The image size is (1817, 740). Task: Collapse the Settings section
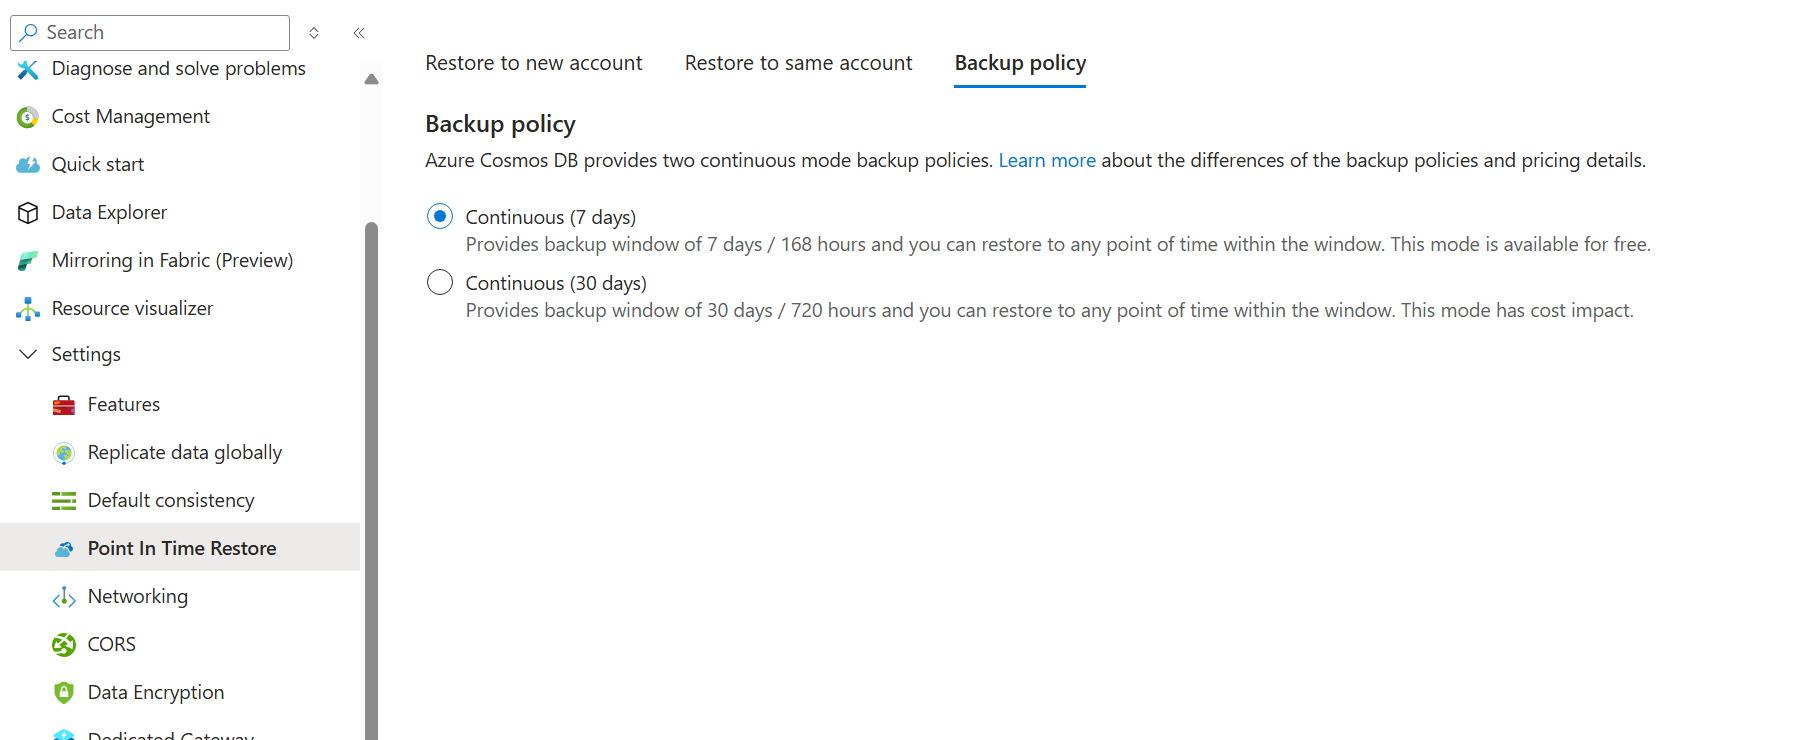tap(27, 354)
